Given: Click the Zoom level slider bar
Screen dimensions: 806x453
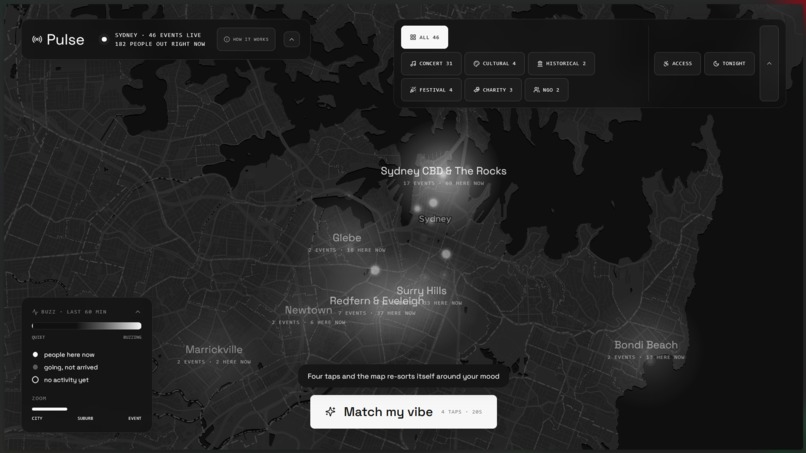Looking at the screenshot, I should click(49, 409).
